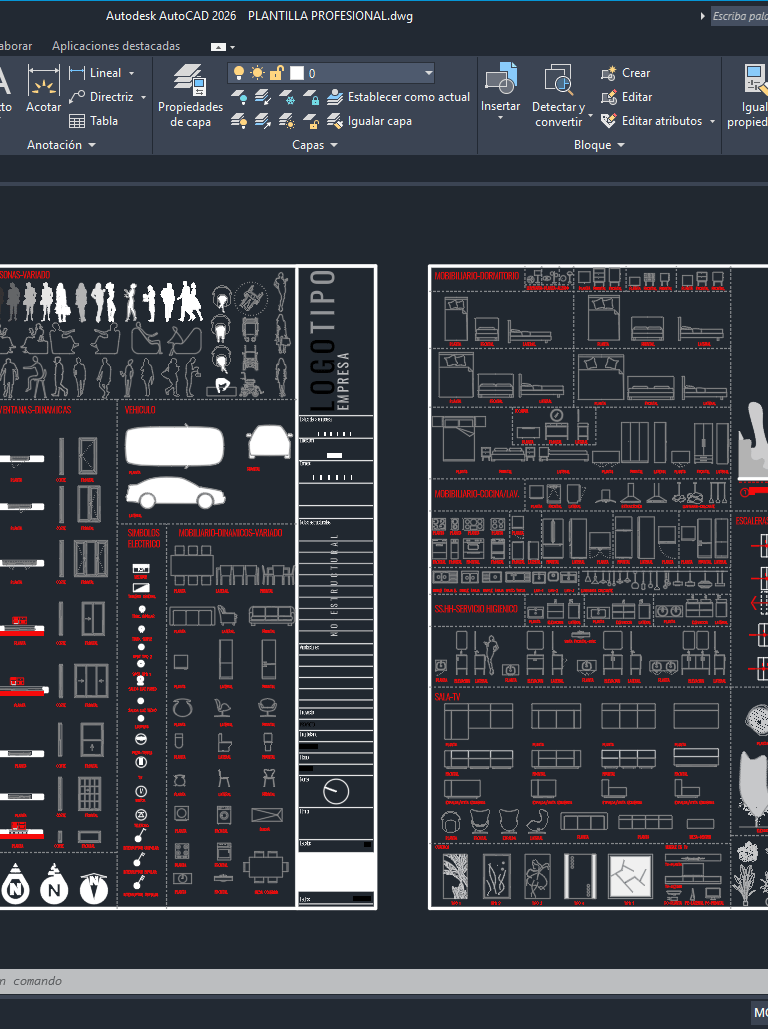Expand the Directriz dropdown arrow

[x=143, y=97]
